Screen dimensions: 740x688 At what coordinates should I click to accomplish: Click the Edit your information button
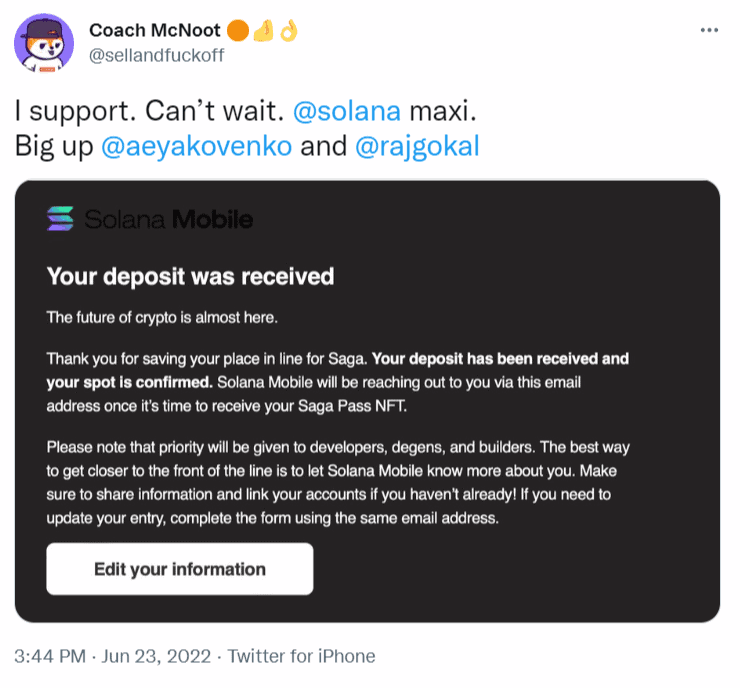[180, 569]
